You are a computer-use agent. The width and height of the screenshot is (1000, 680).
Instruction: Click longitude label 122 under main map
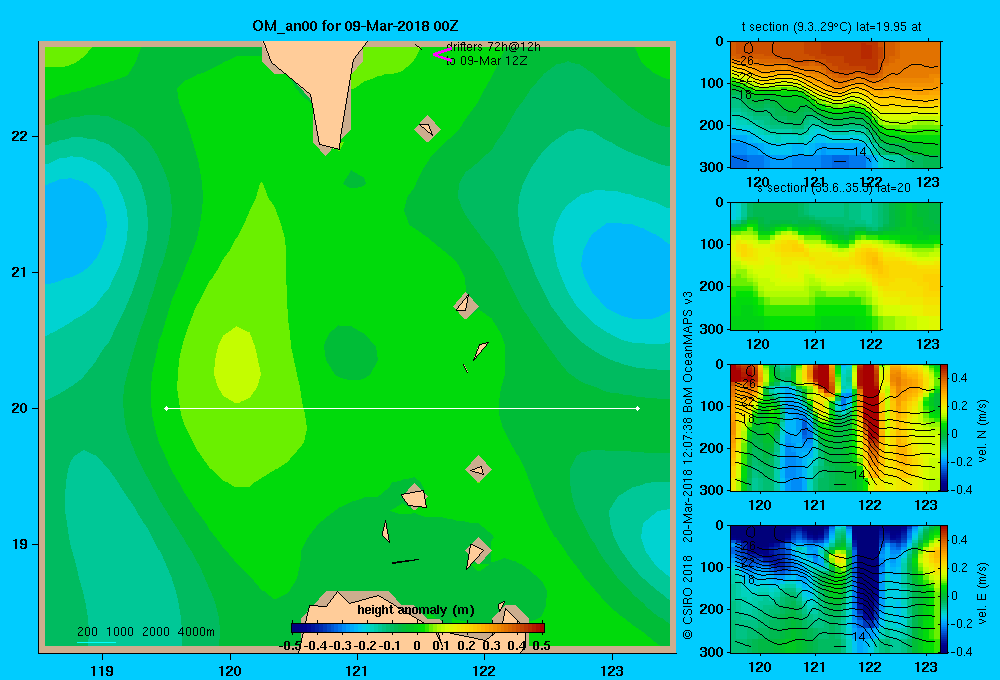(484, 670)
